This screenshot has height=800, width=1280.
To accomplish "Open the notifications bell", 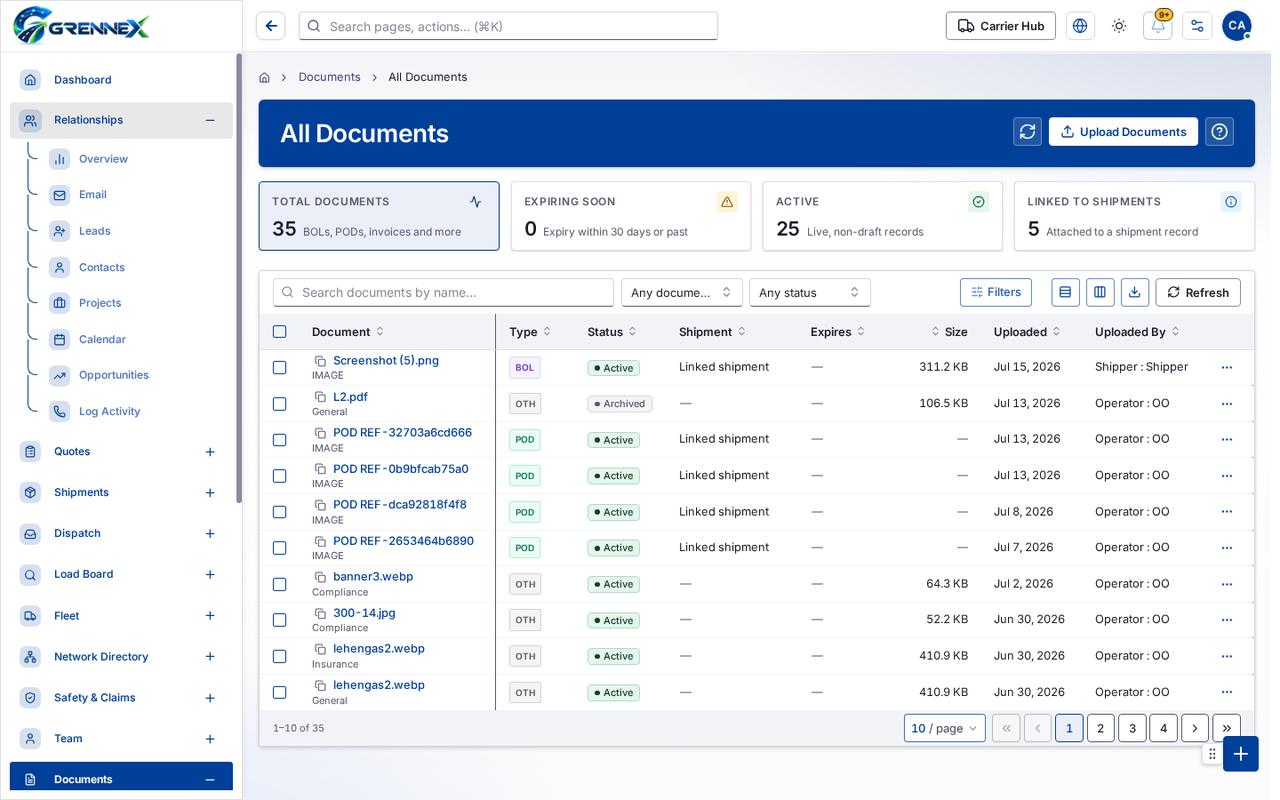I will click(x=1158, y=26).
